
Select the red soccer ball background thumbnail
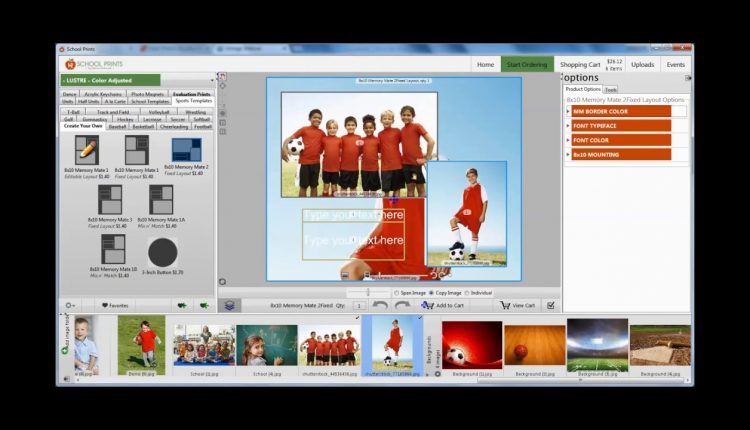coord(472,345)
